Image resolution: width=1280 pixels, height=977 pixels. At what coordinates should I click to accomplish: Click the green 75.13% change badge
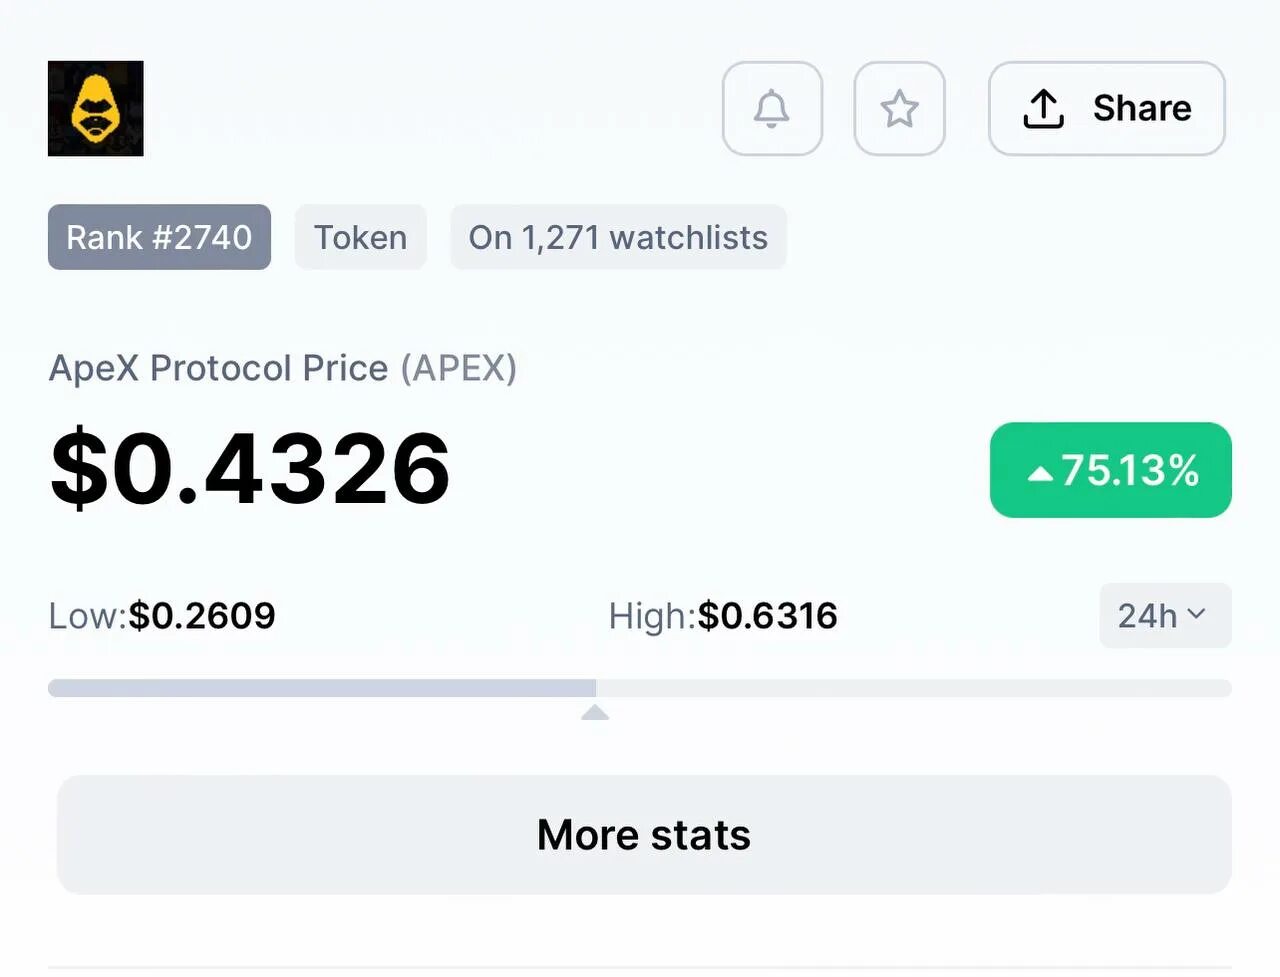pos(1111,470)
